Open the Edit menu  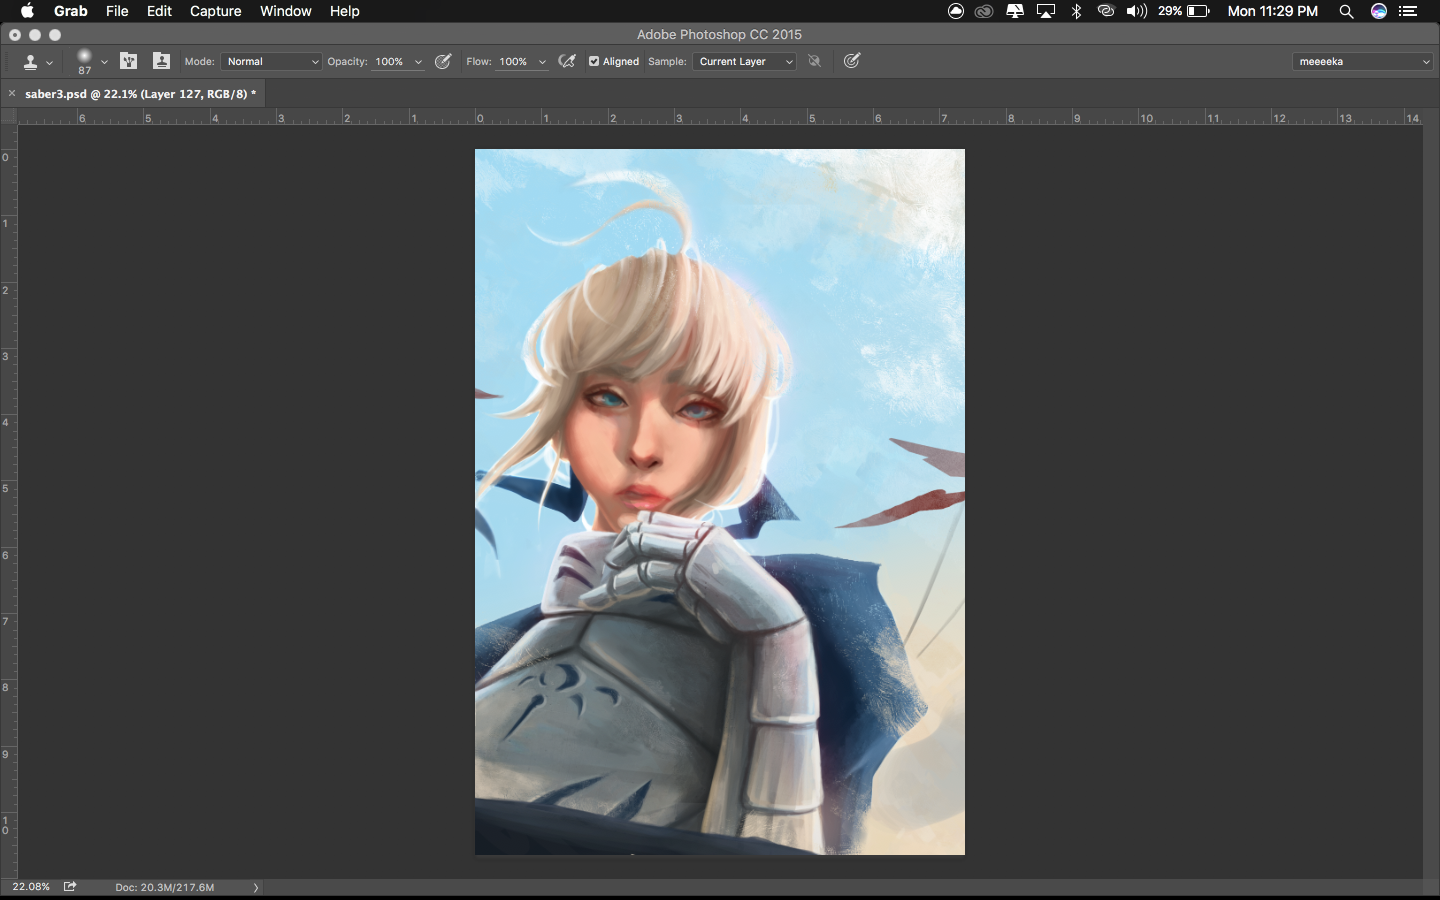159,11
